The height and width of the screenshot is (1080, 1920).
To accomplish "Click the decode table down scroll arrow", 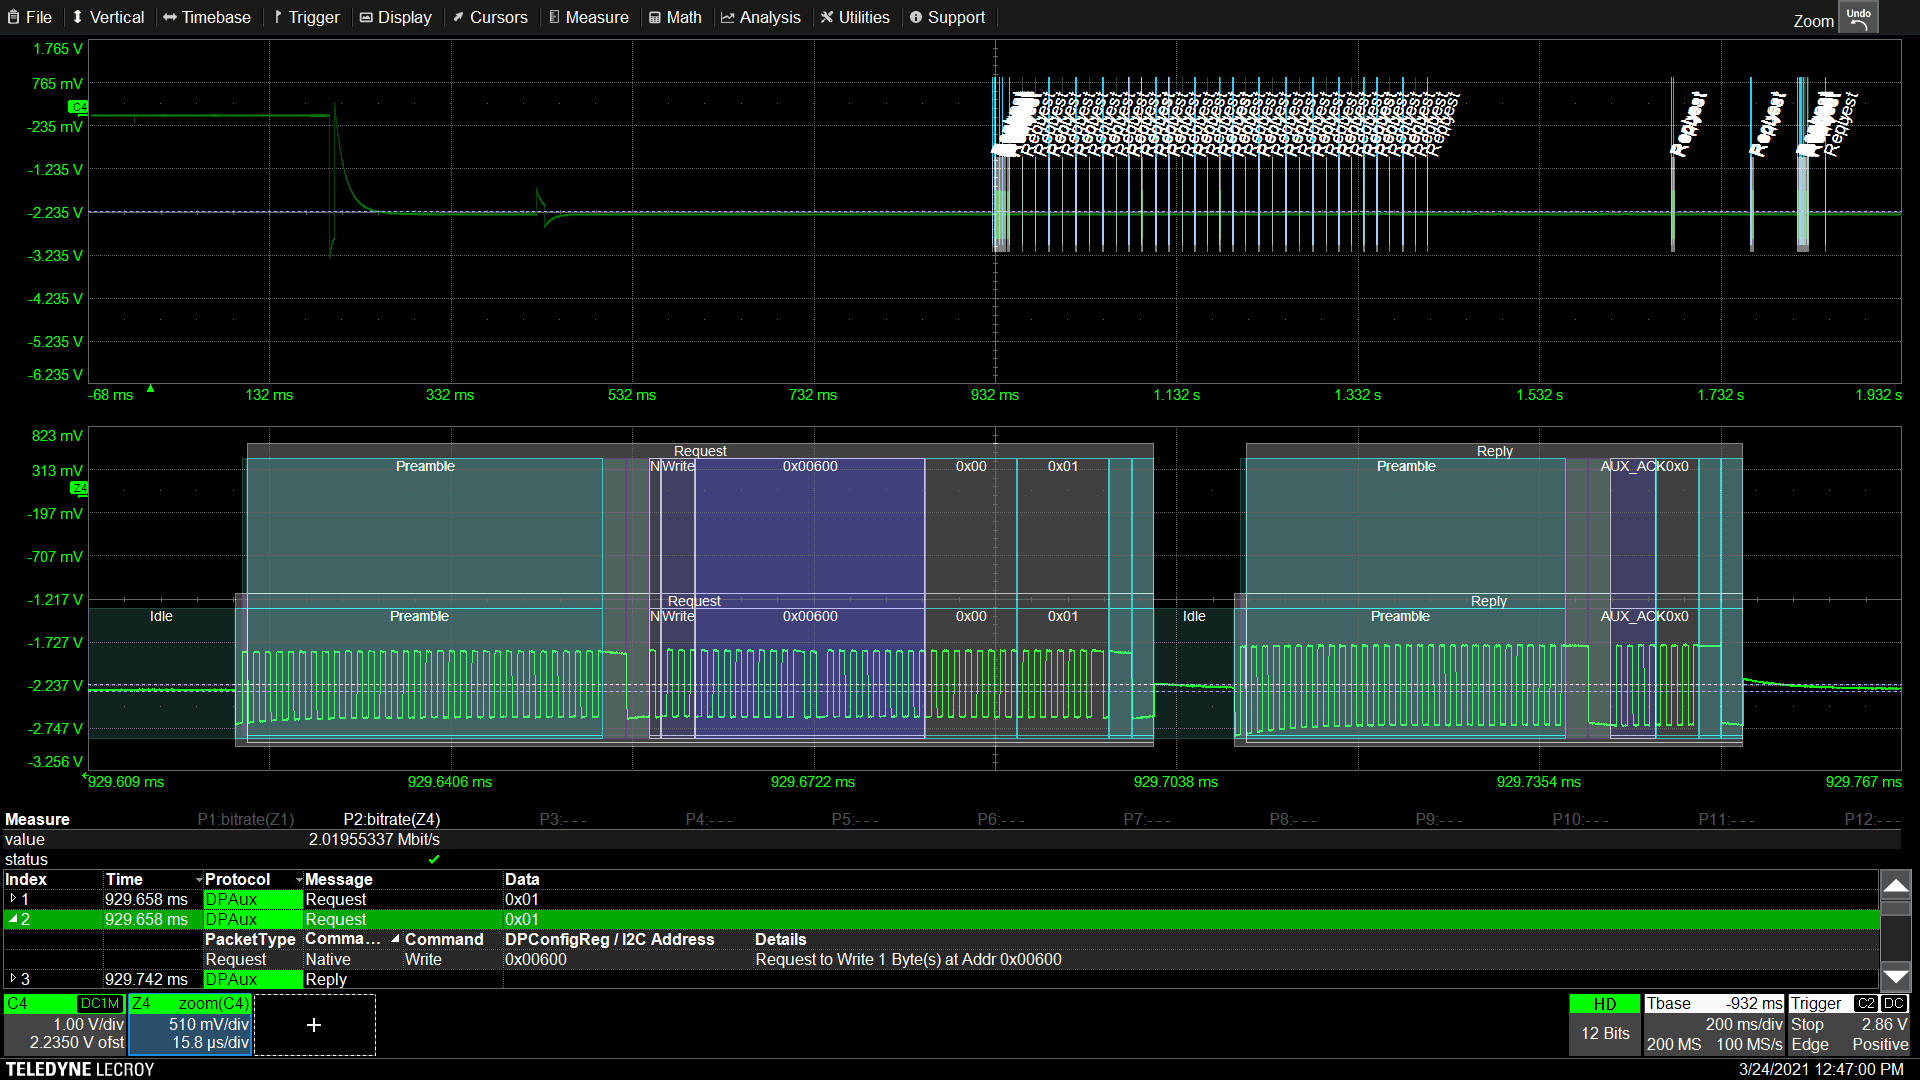I will (x=1896, y=975).
